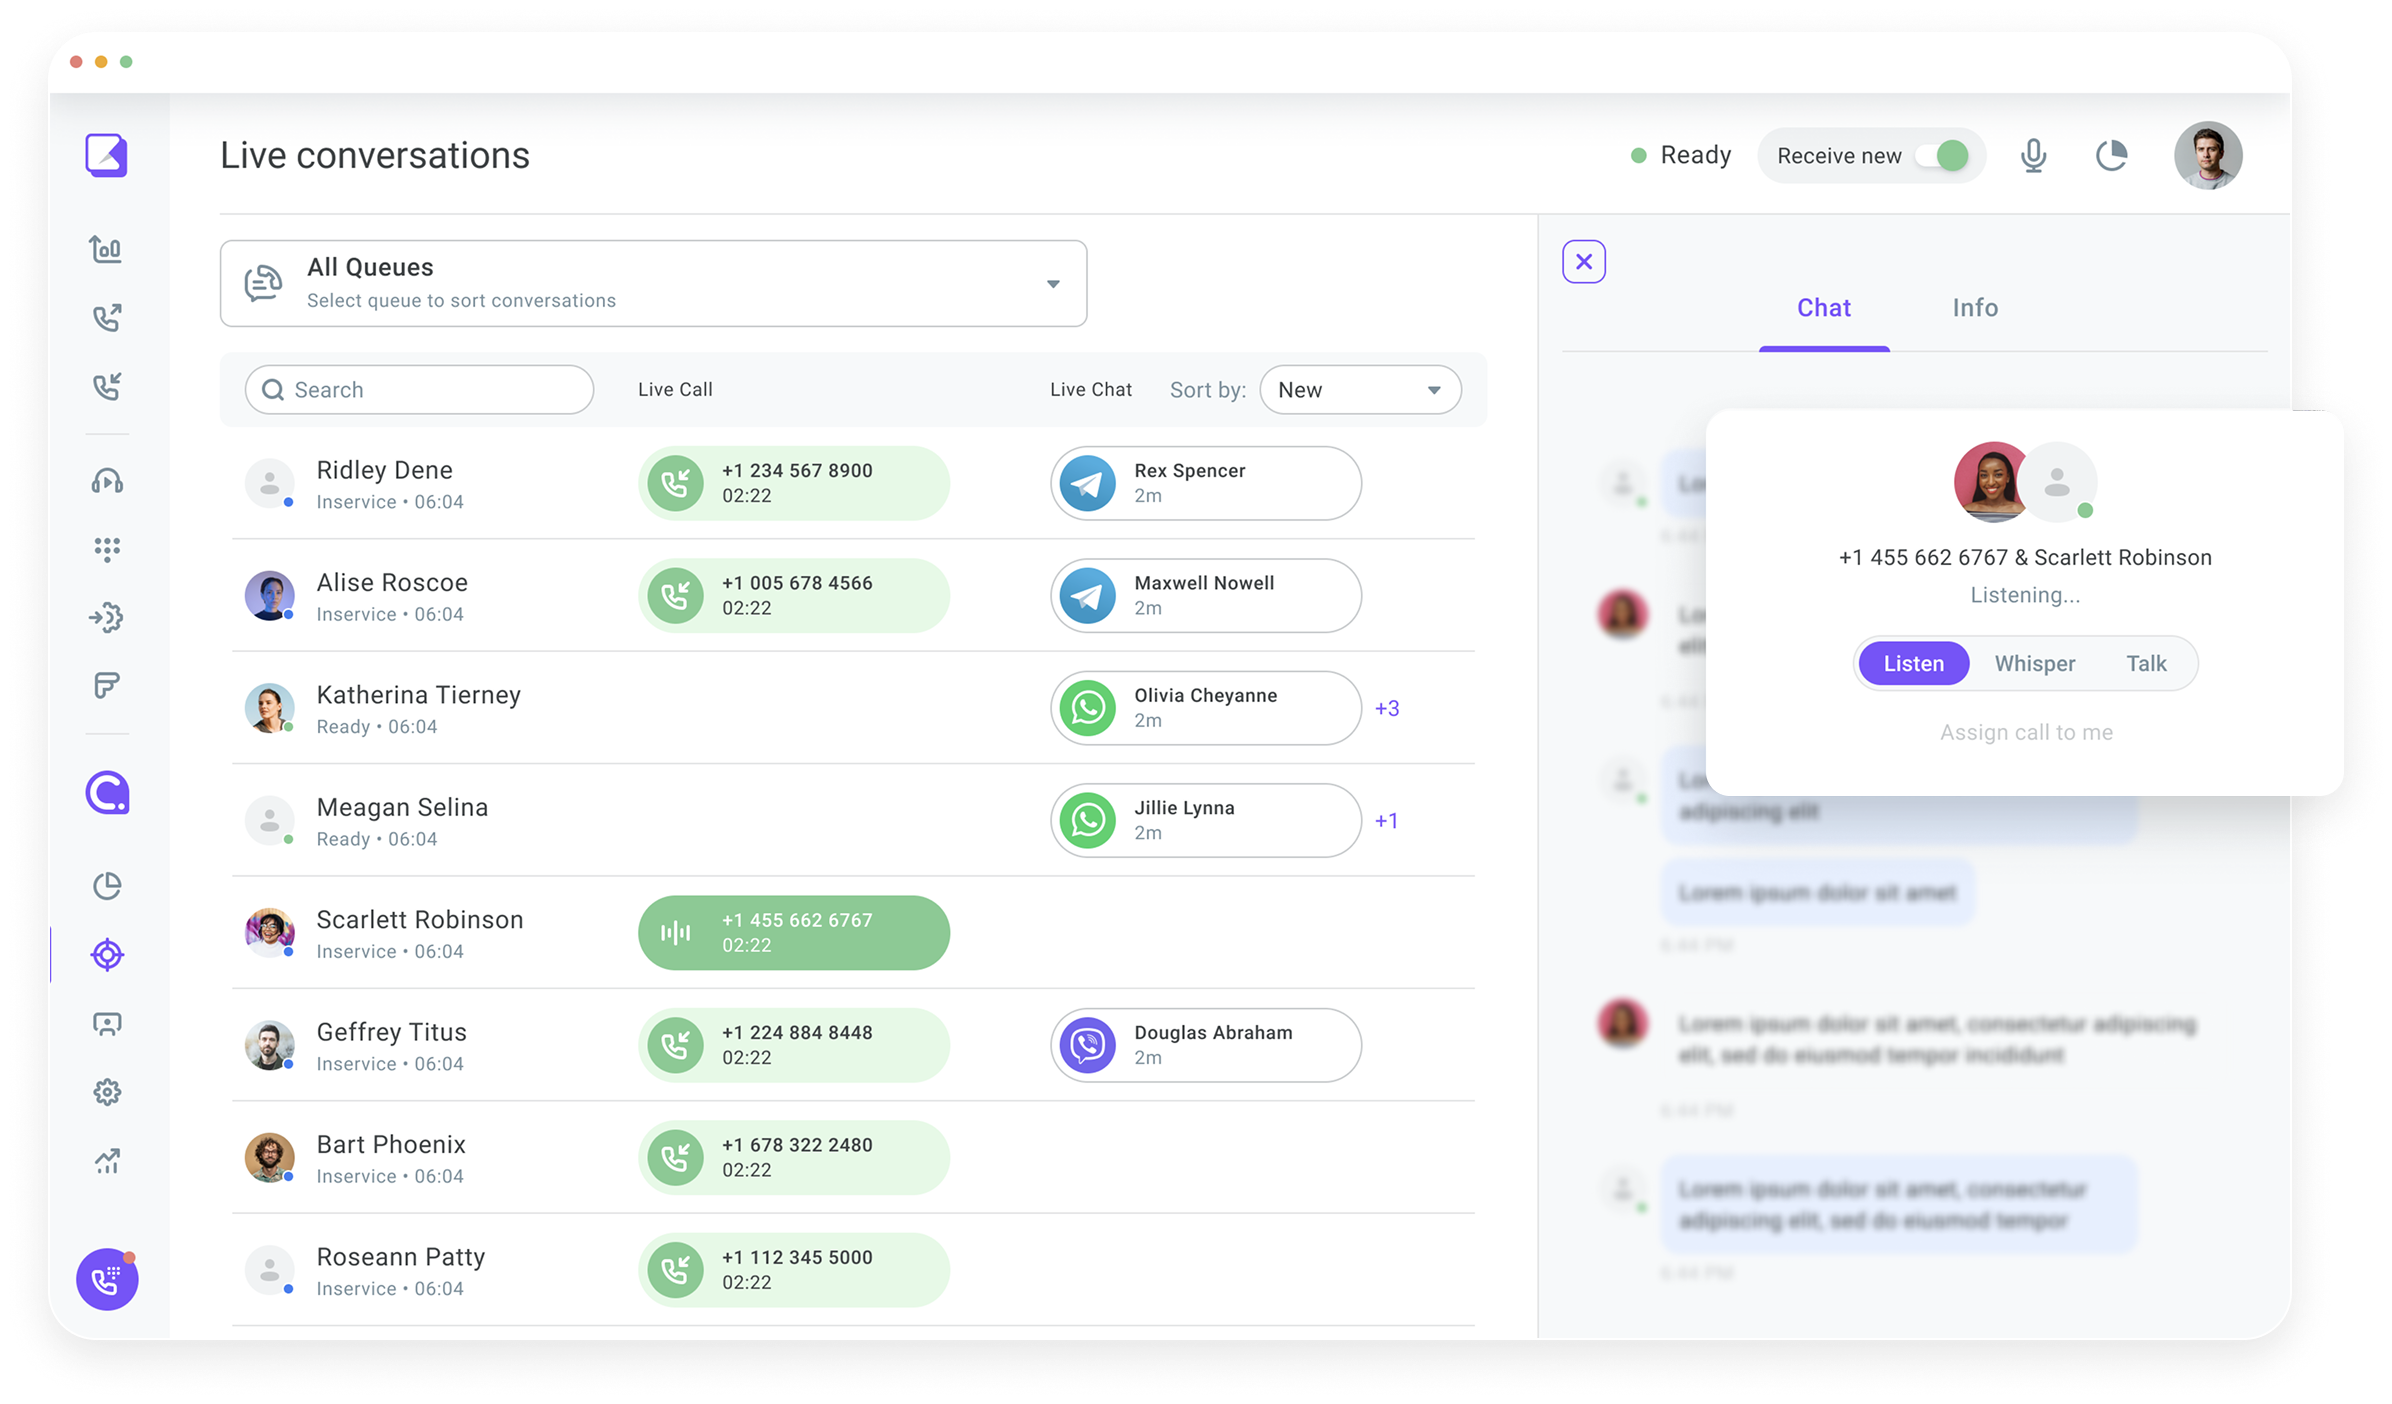Open Douglas Abraham Viber chat
The height and width of the screenshot is (1404, 2392).
[x=1206, y=1045]
